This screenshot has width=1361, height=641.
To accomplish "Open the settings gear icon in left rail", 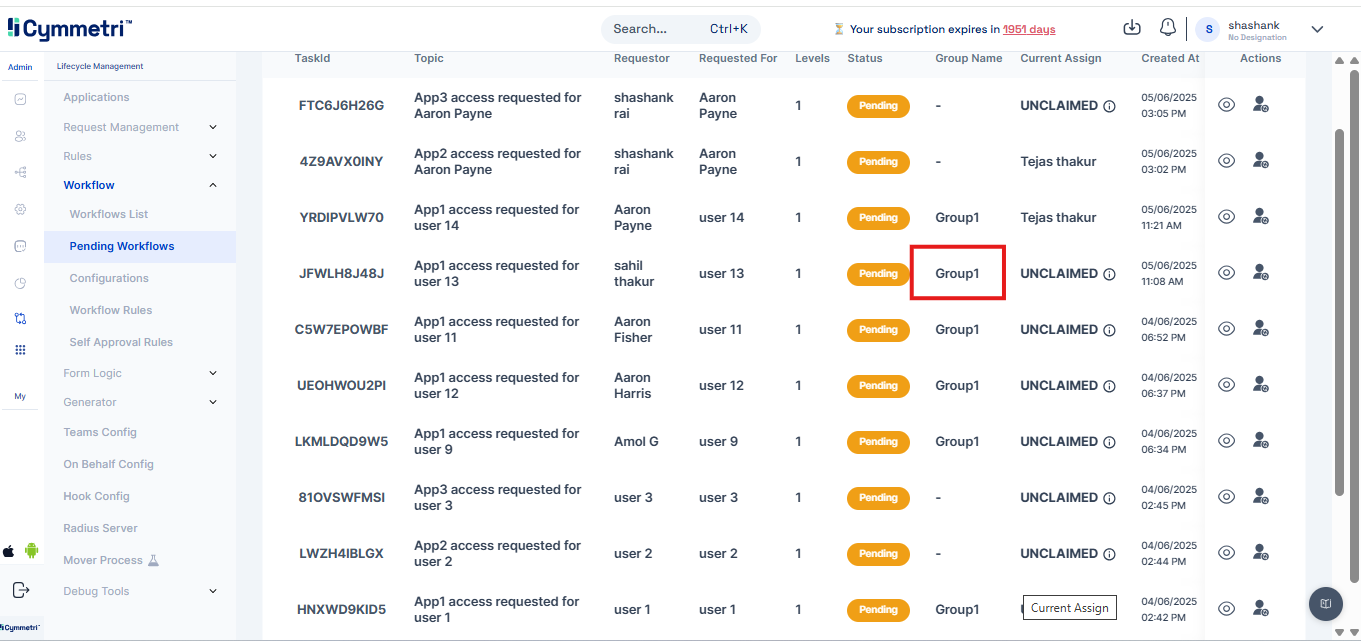I will pyautogui.click(x=20, y=209).
